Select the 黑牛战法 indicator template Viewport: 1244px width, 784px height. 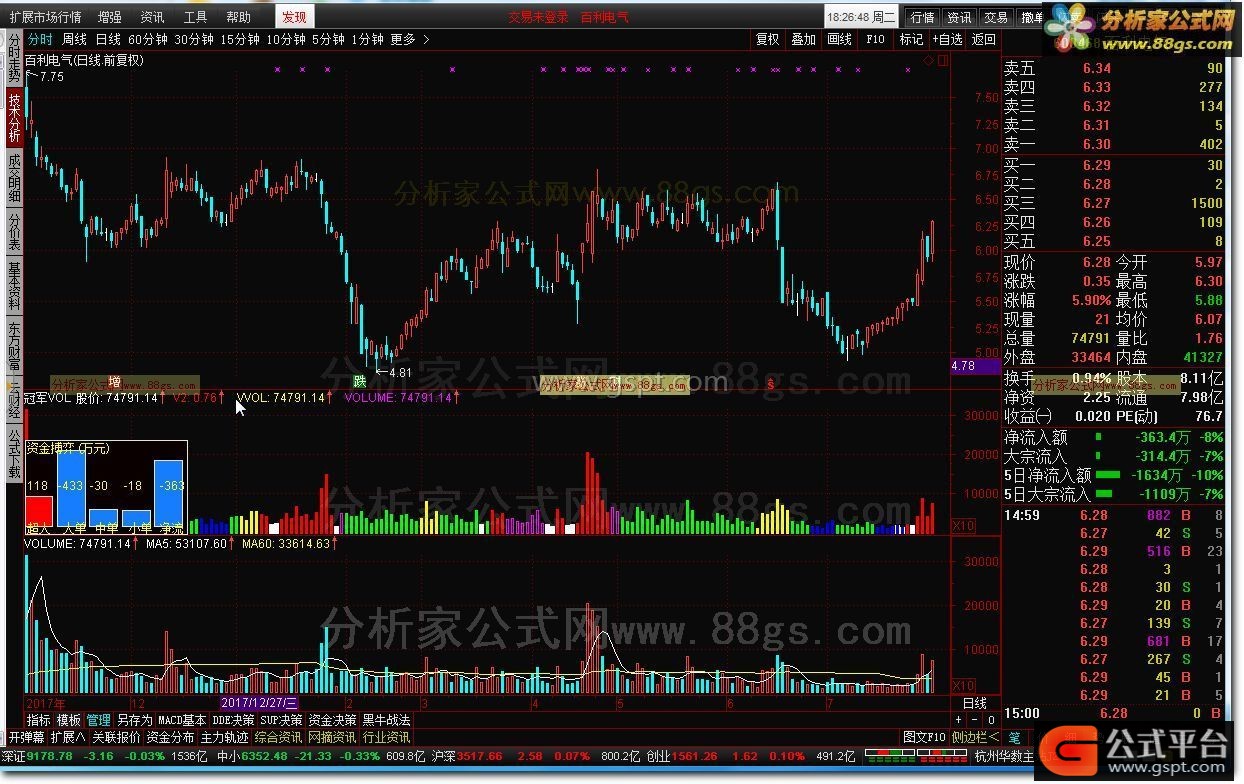tap(386, 720)
